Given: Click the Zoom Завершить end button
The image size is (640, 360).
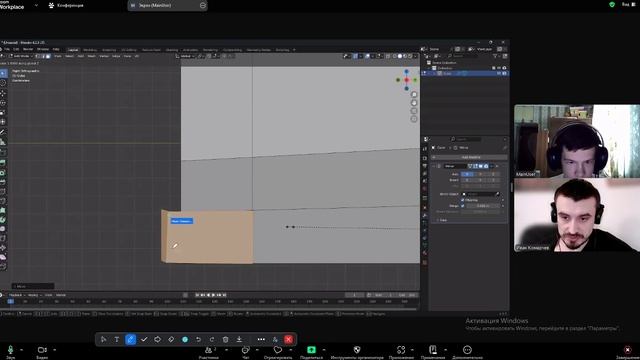Looking at the screenshot, I should (x=628, y=352).
